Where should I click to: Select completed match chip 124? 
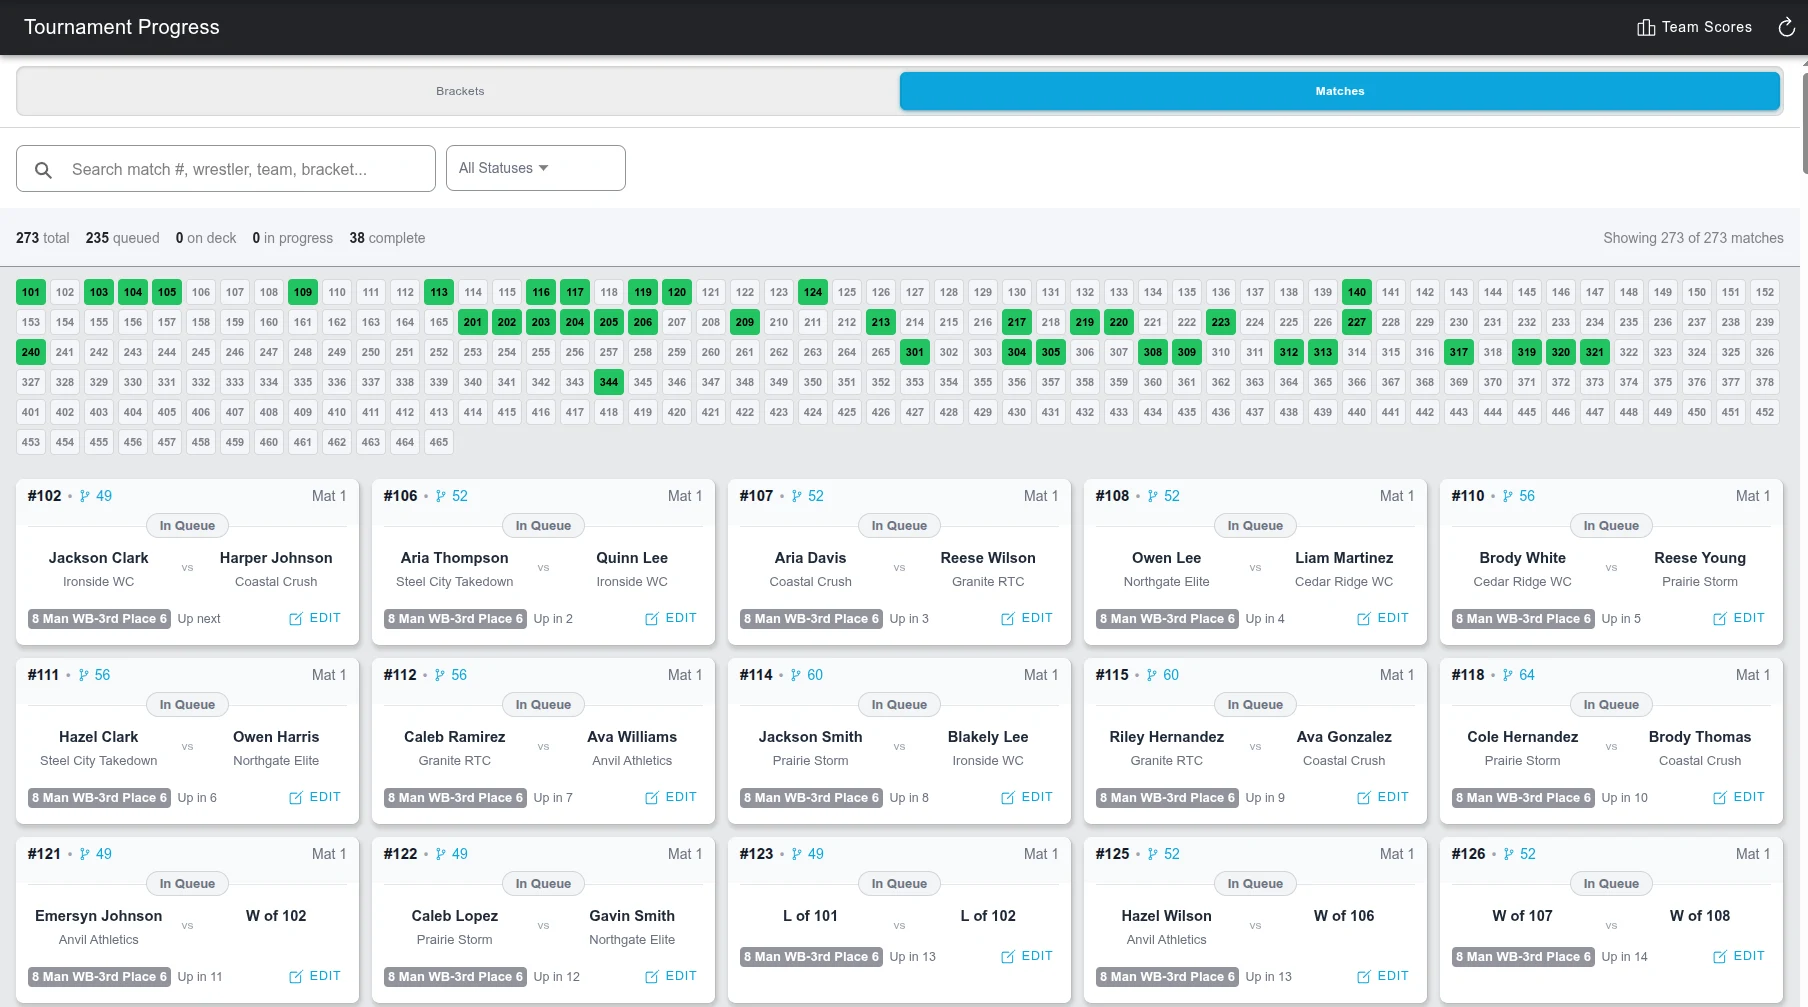(813, 292)
